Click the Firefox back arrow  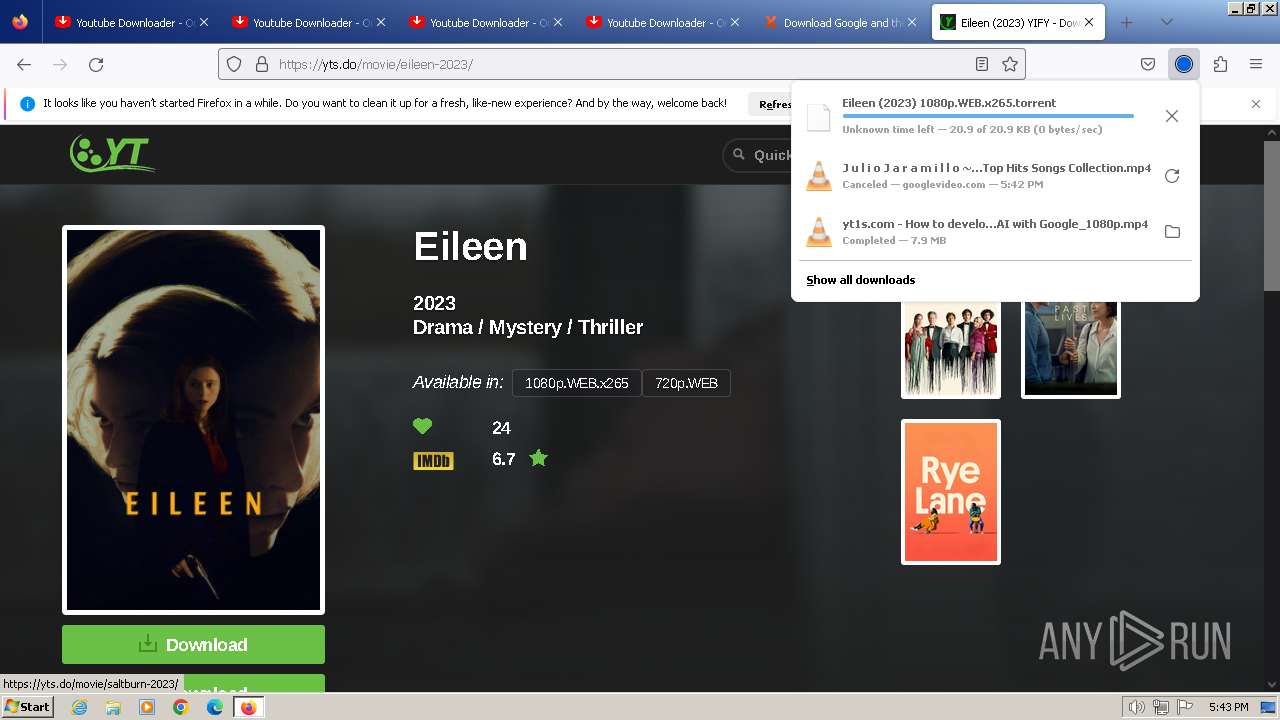(24, 64)
